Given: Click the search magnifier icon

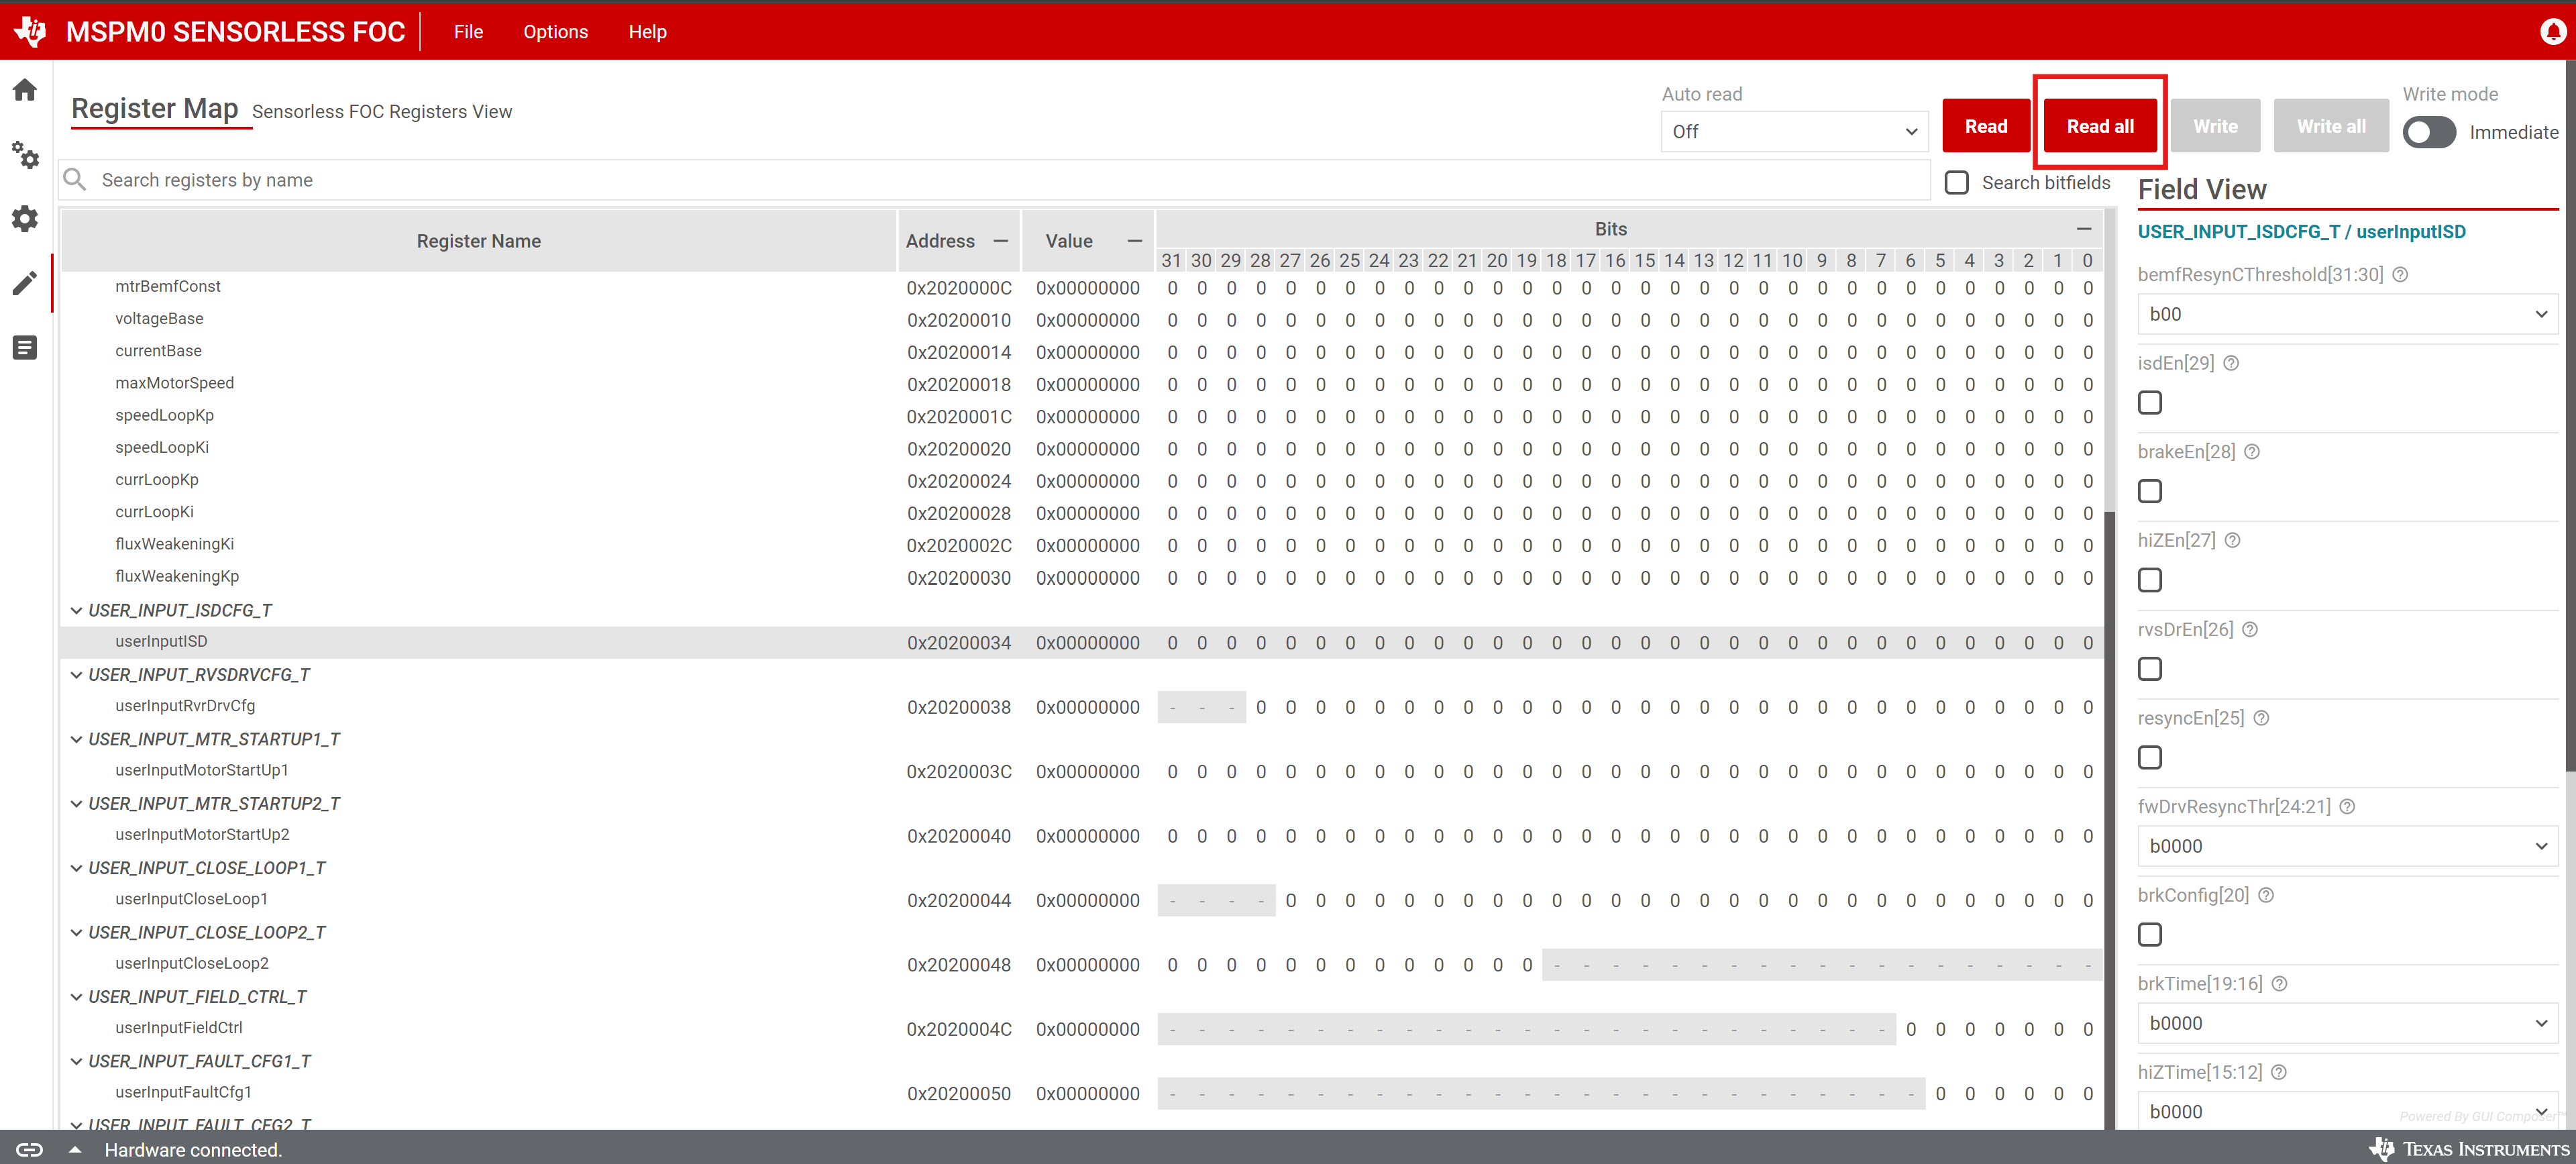Looking at the screenshot, I should click(x=74, y=179).
